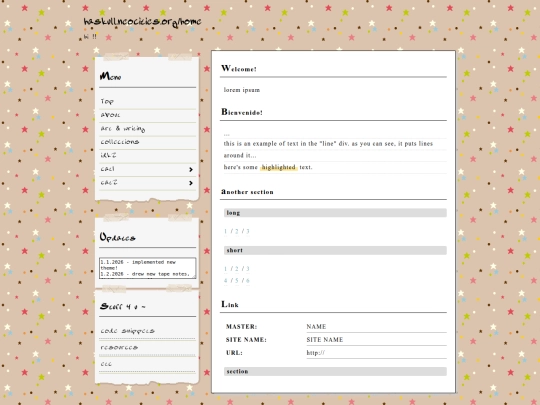Open page 2 under the long section
This screenshot has width=540, height=405.
[x=237, y=231]
